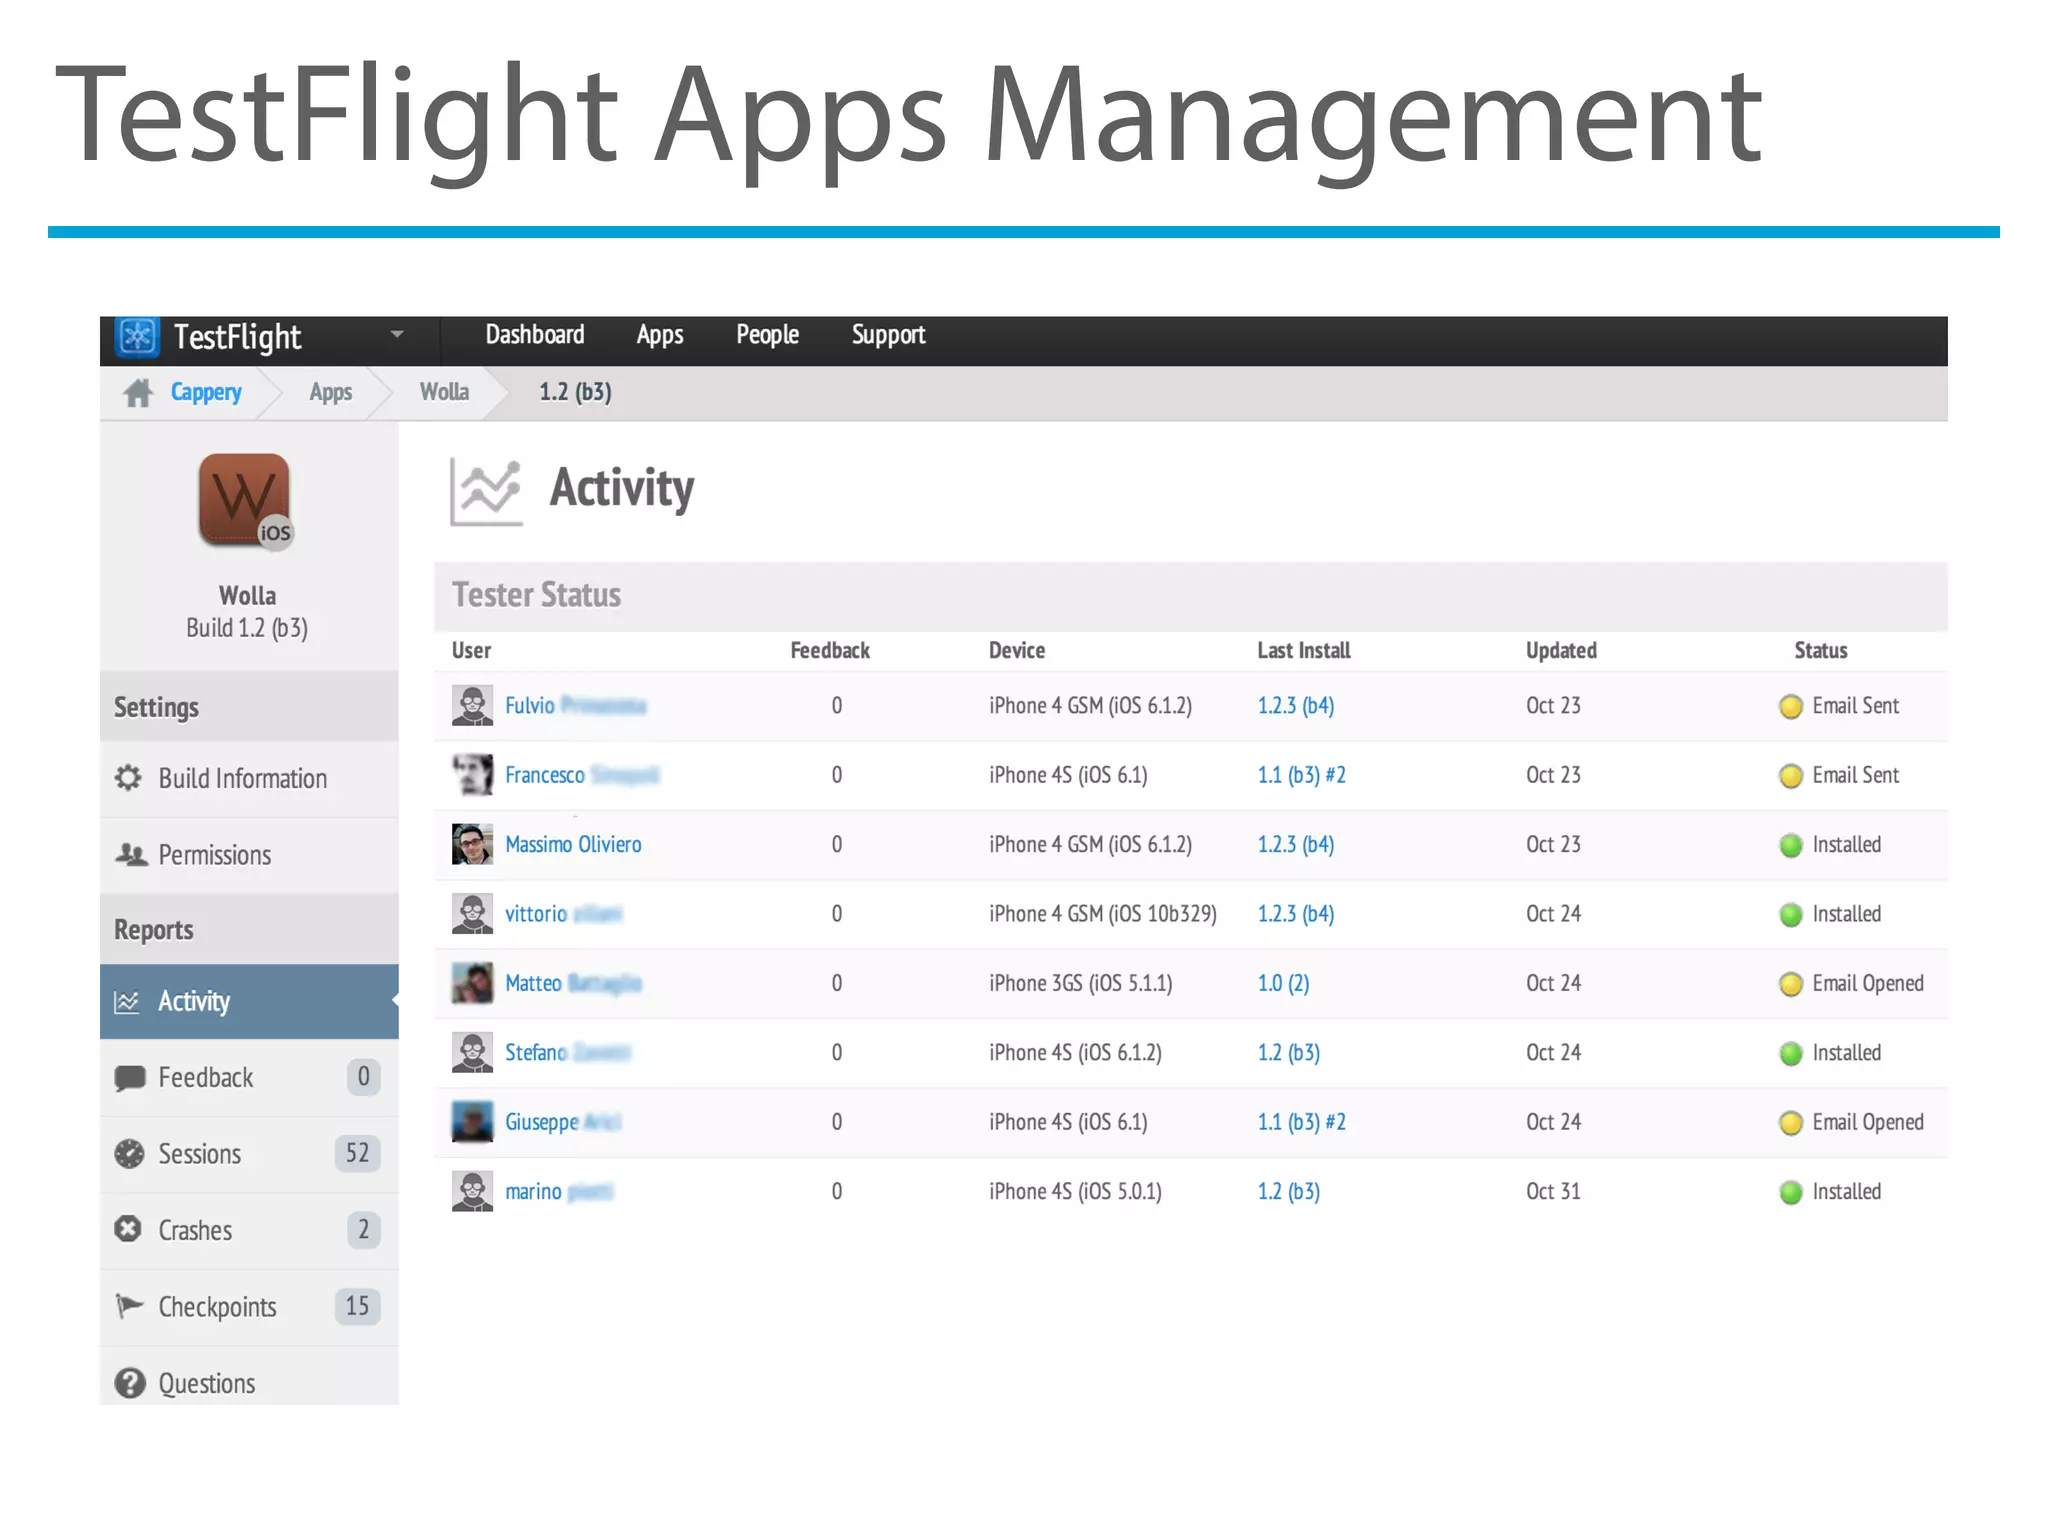Click the Feedback column header
Image resolution: width=2048 pixels, height=1536 pixels.
[x=830, y=650]
